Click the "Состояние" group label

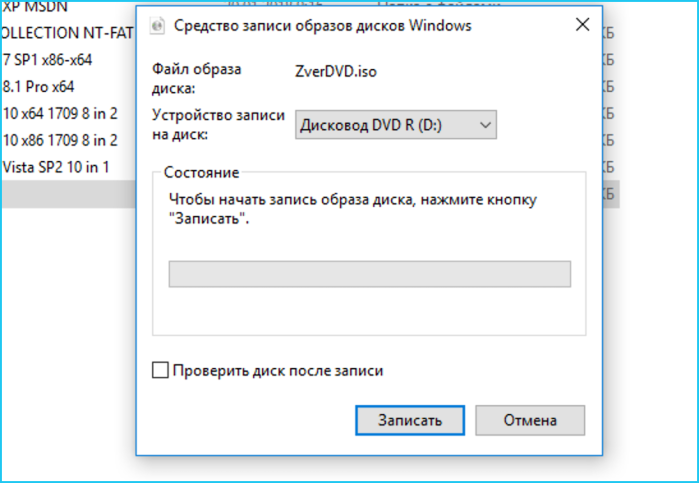tap(201, 172)
